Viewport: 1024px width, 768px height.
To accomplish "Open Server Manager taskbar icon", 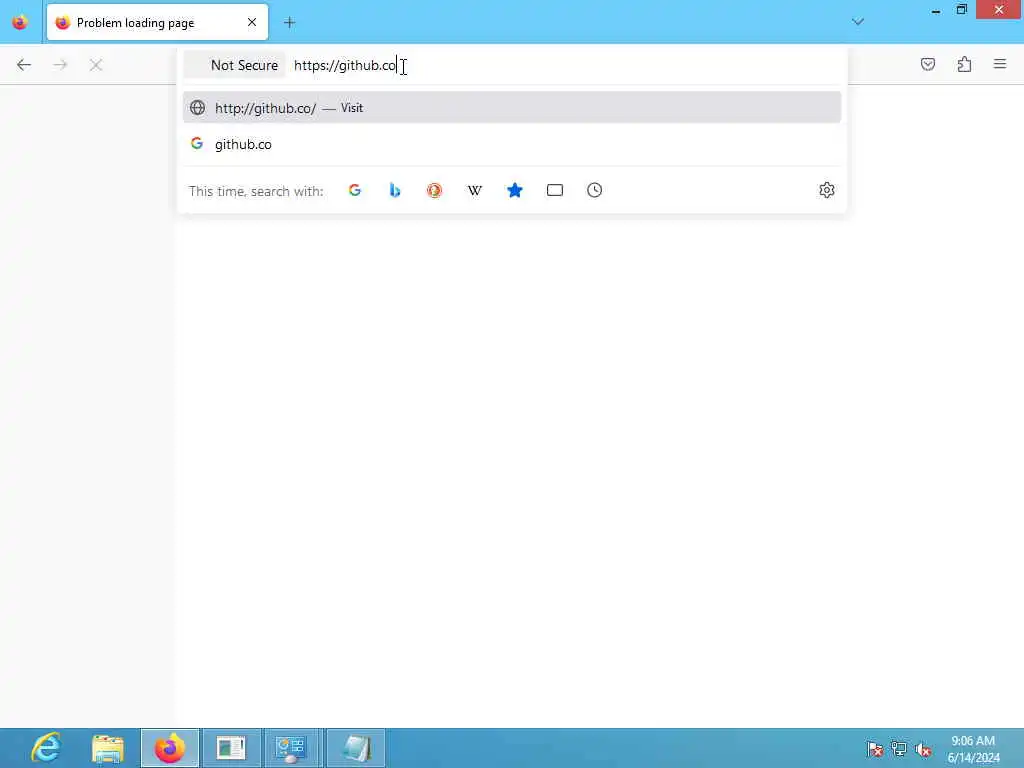I will tap(231, 748).
